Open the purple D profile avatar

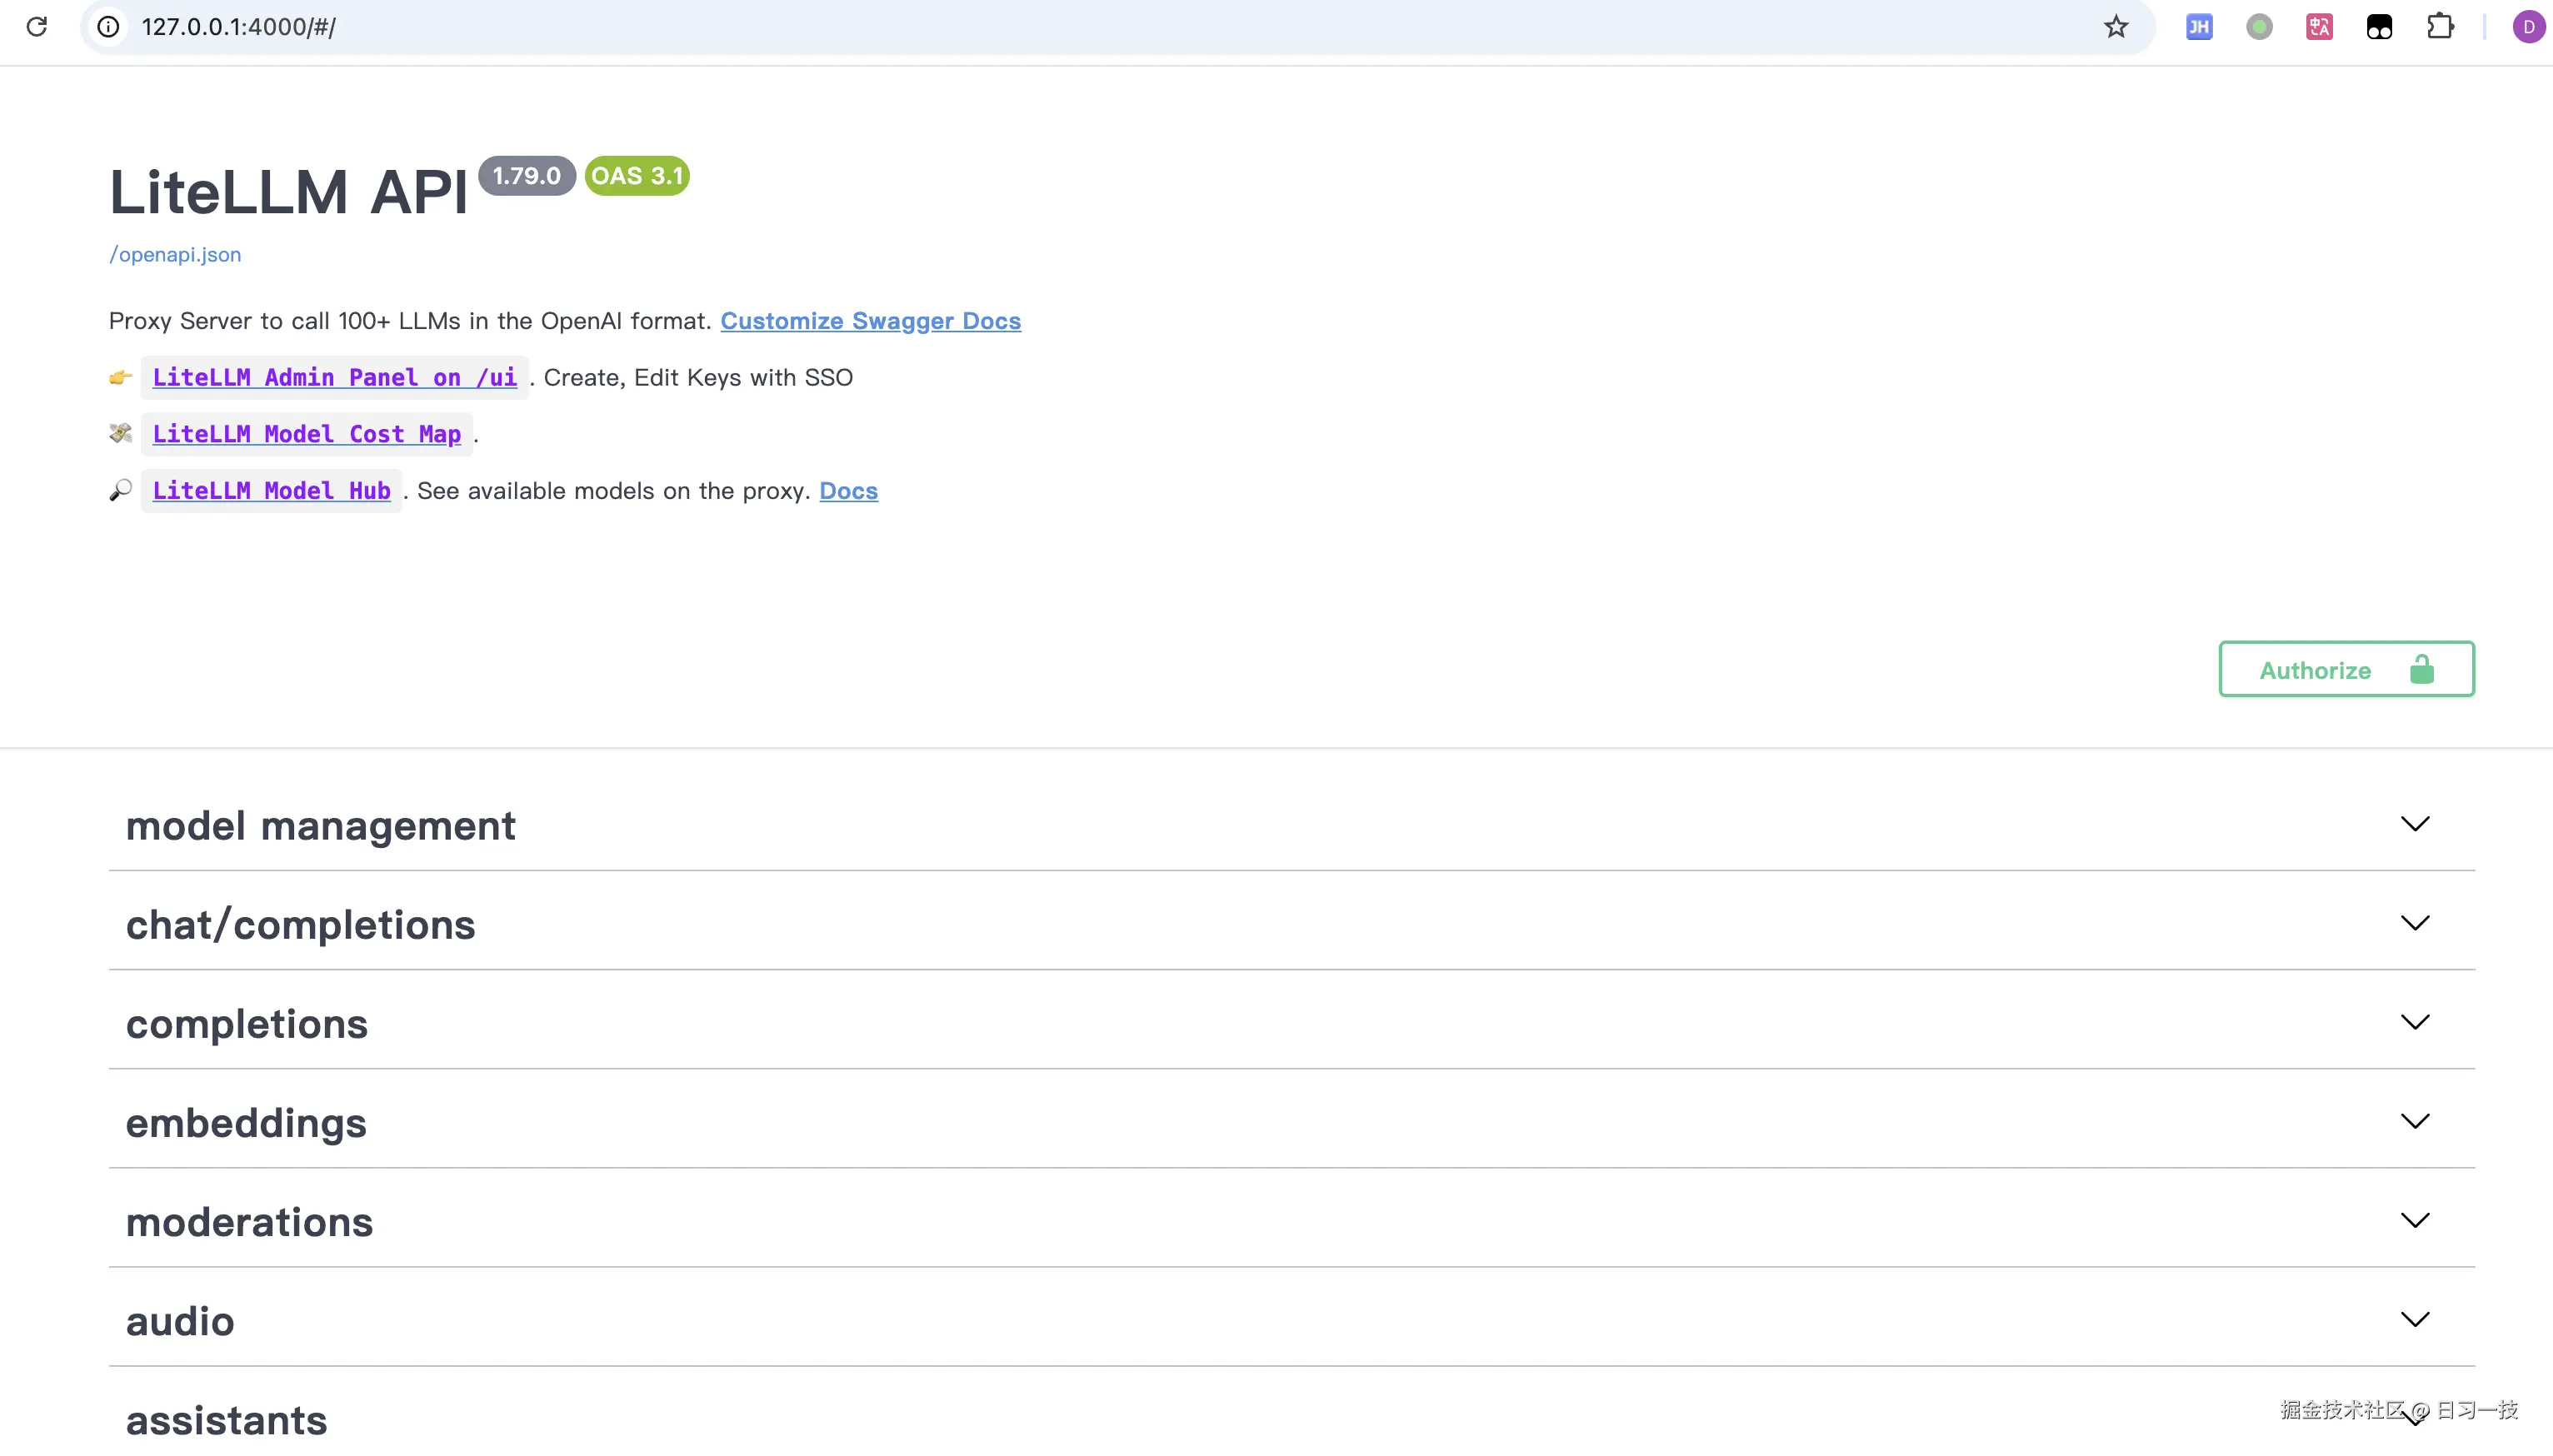(x=2528, y=27)
